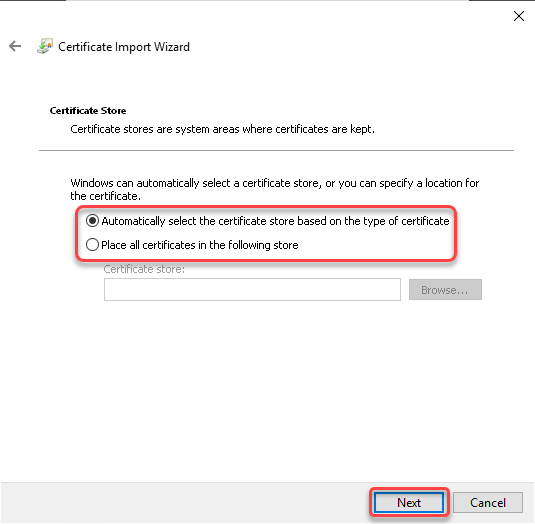This screenshot has height=524, width=535.
Task: Close the wizard with the X icon
Action: [519, 16]
